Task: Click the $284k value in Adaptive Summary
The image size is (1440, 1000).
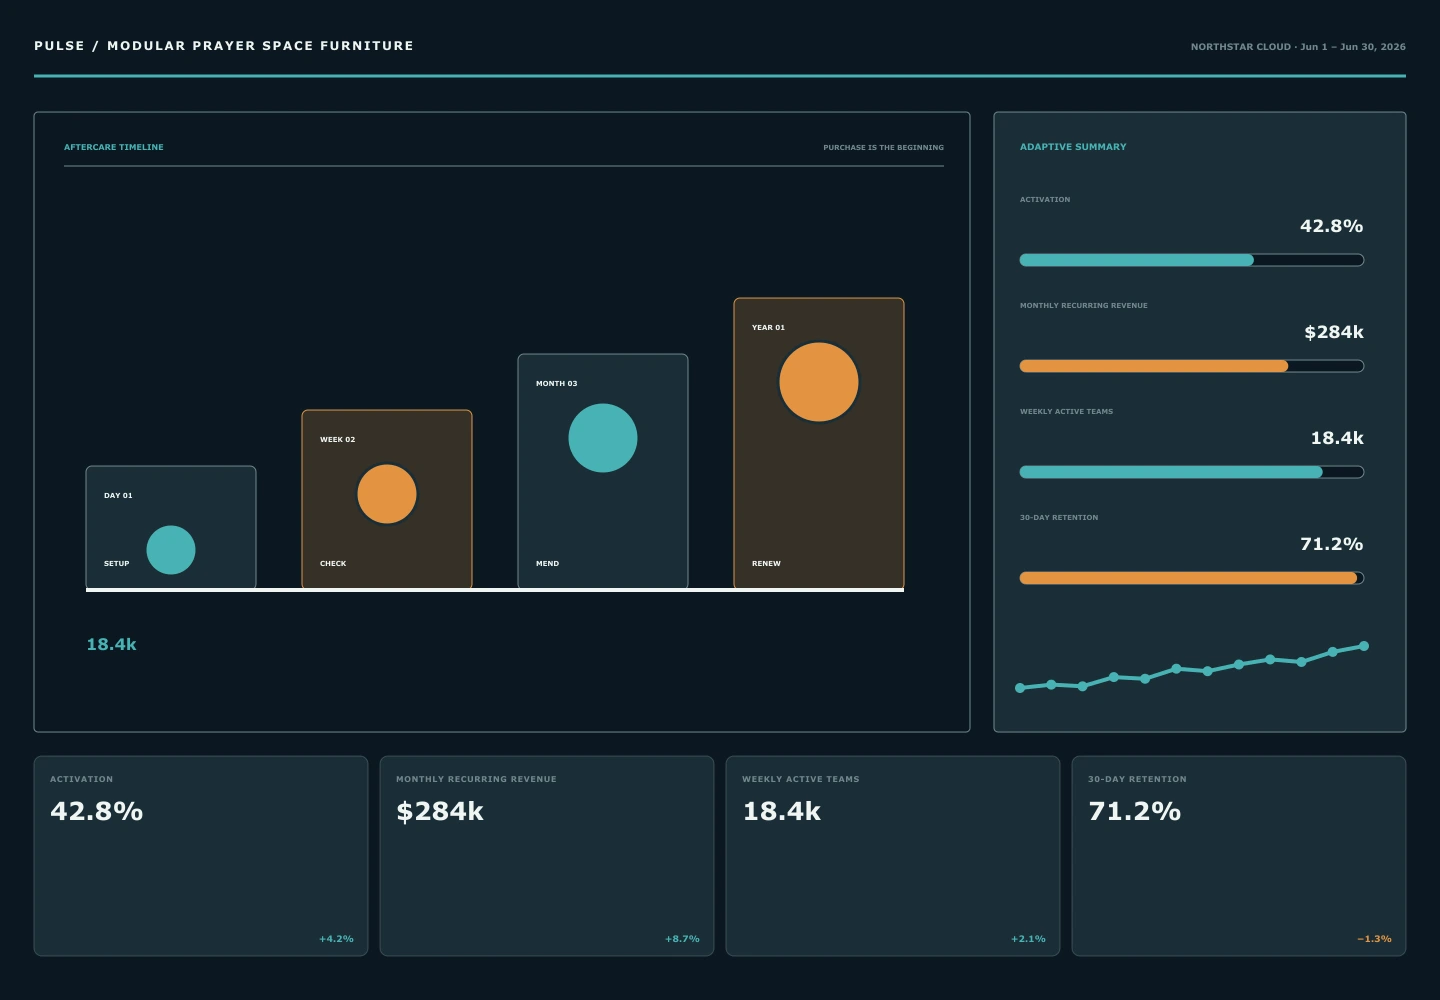Action: click(1334, 332)
